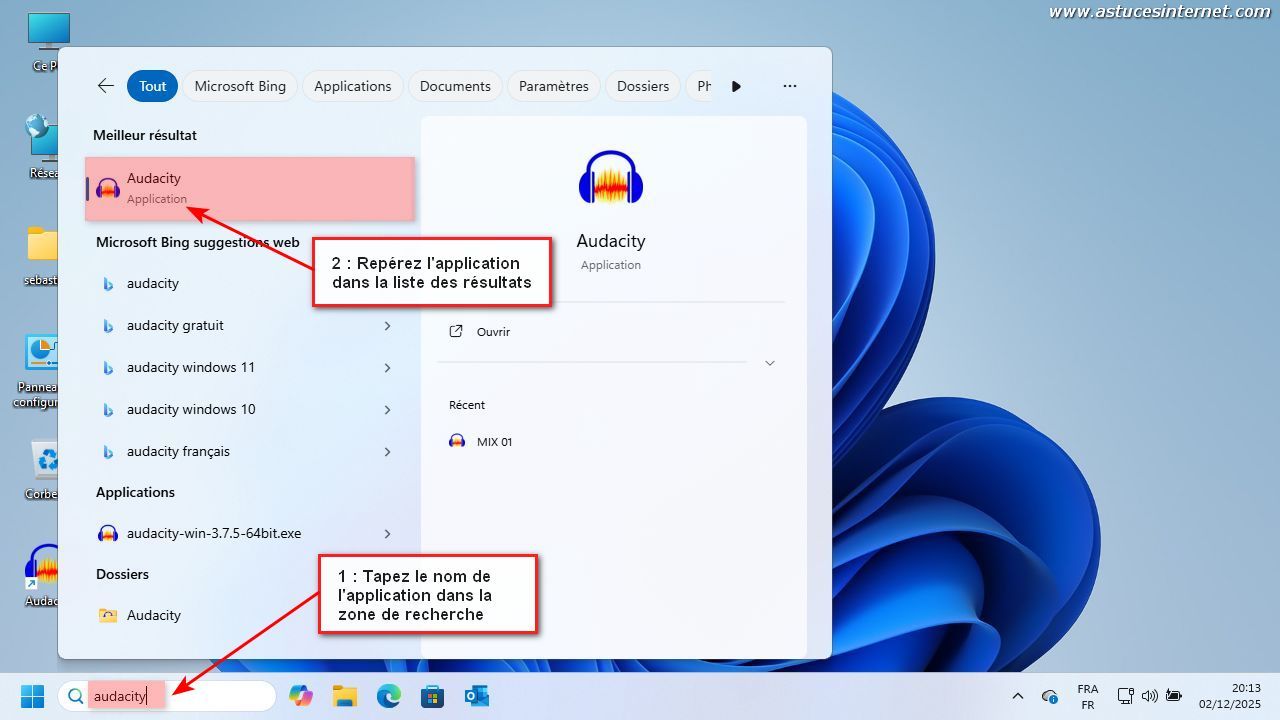Open File Explorer in the taskbar
The width and height of the screenshot is (1280, 720).
344,696
